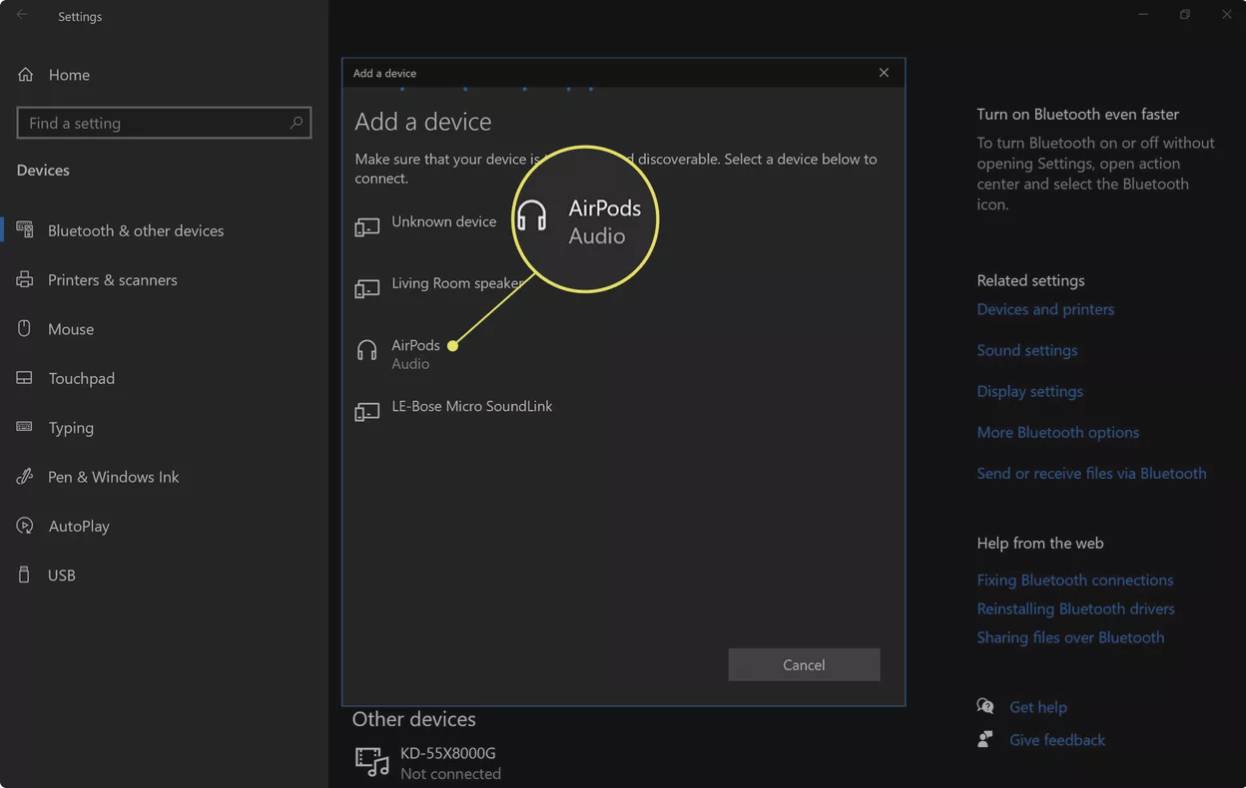Select Living Room speaker from device list
Image resolution: width=1246 pixels, height=788 pixels.
click(455, 284)
